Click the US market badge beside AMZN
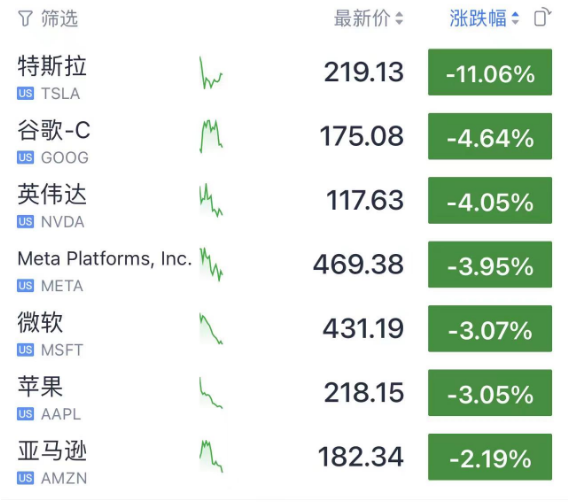The height and width of the screenshot is (504, 568). pos(25,478)
